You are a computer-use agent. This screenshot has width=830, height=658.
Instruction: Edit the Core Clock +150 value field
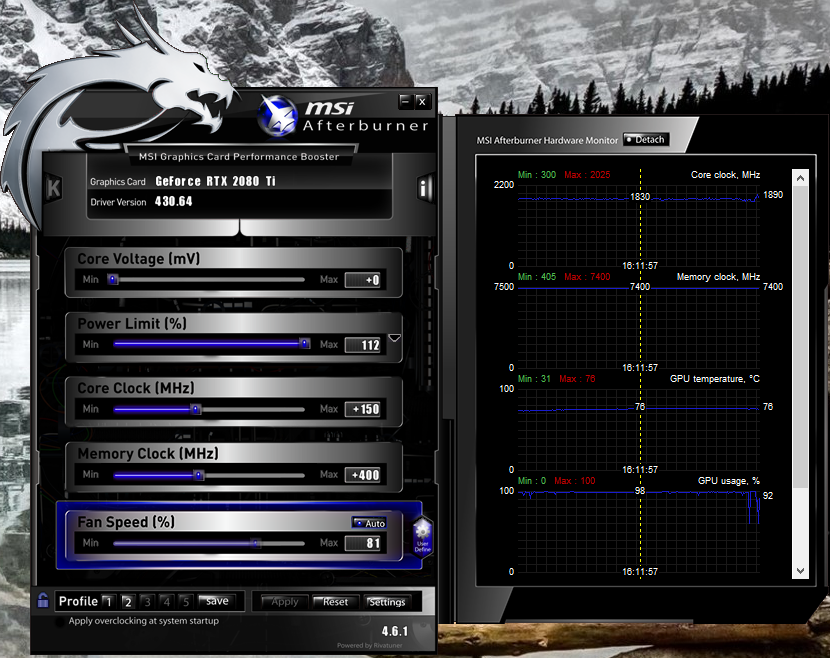(x=363, y=409)
